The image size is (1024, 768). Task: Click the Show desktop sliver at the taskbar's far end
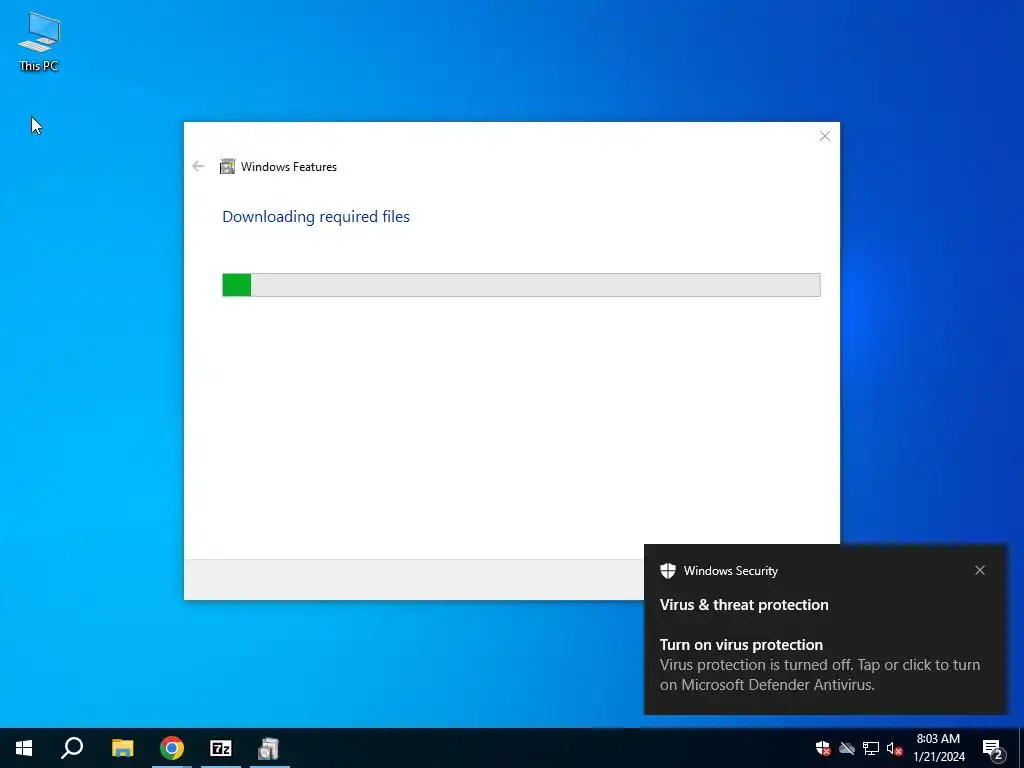pos(1021,748)
